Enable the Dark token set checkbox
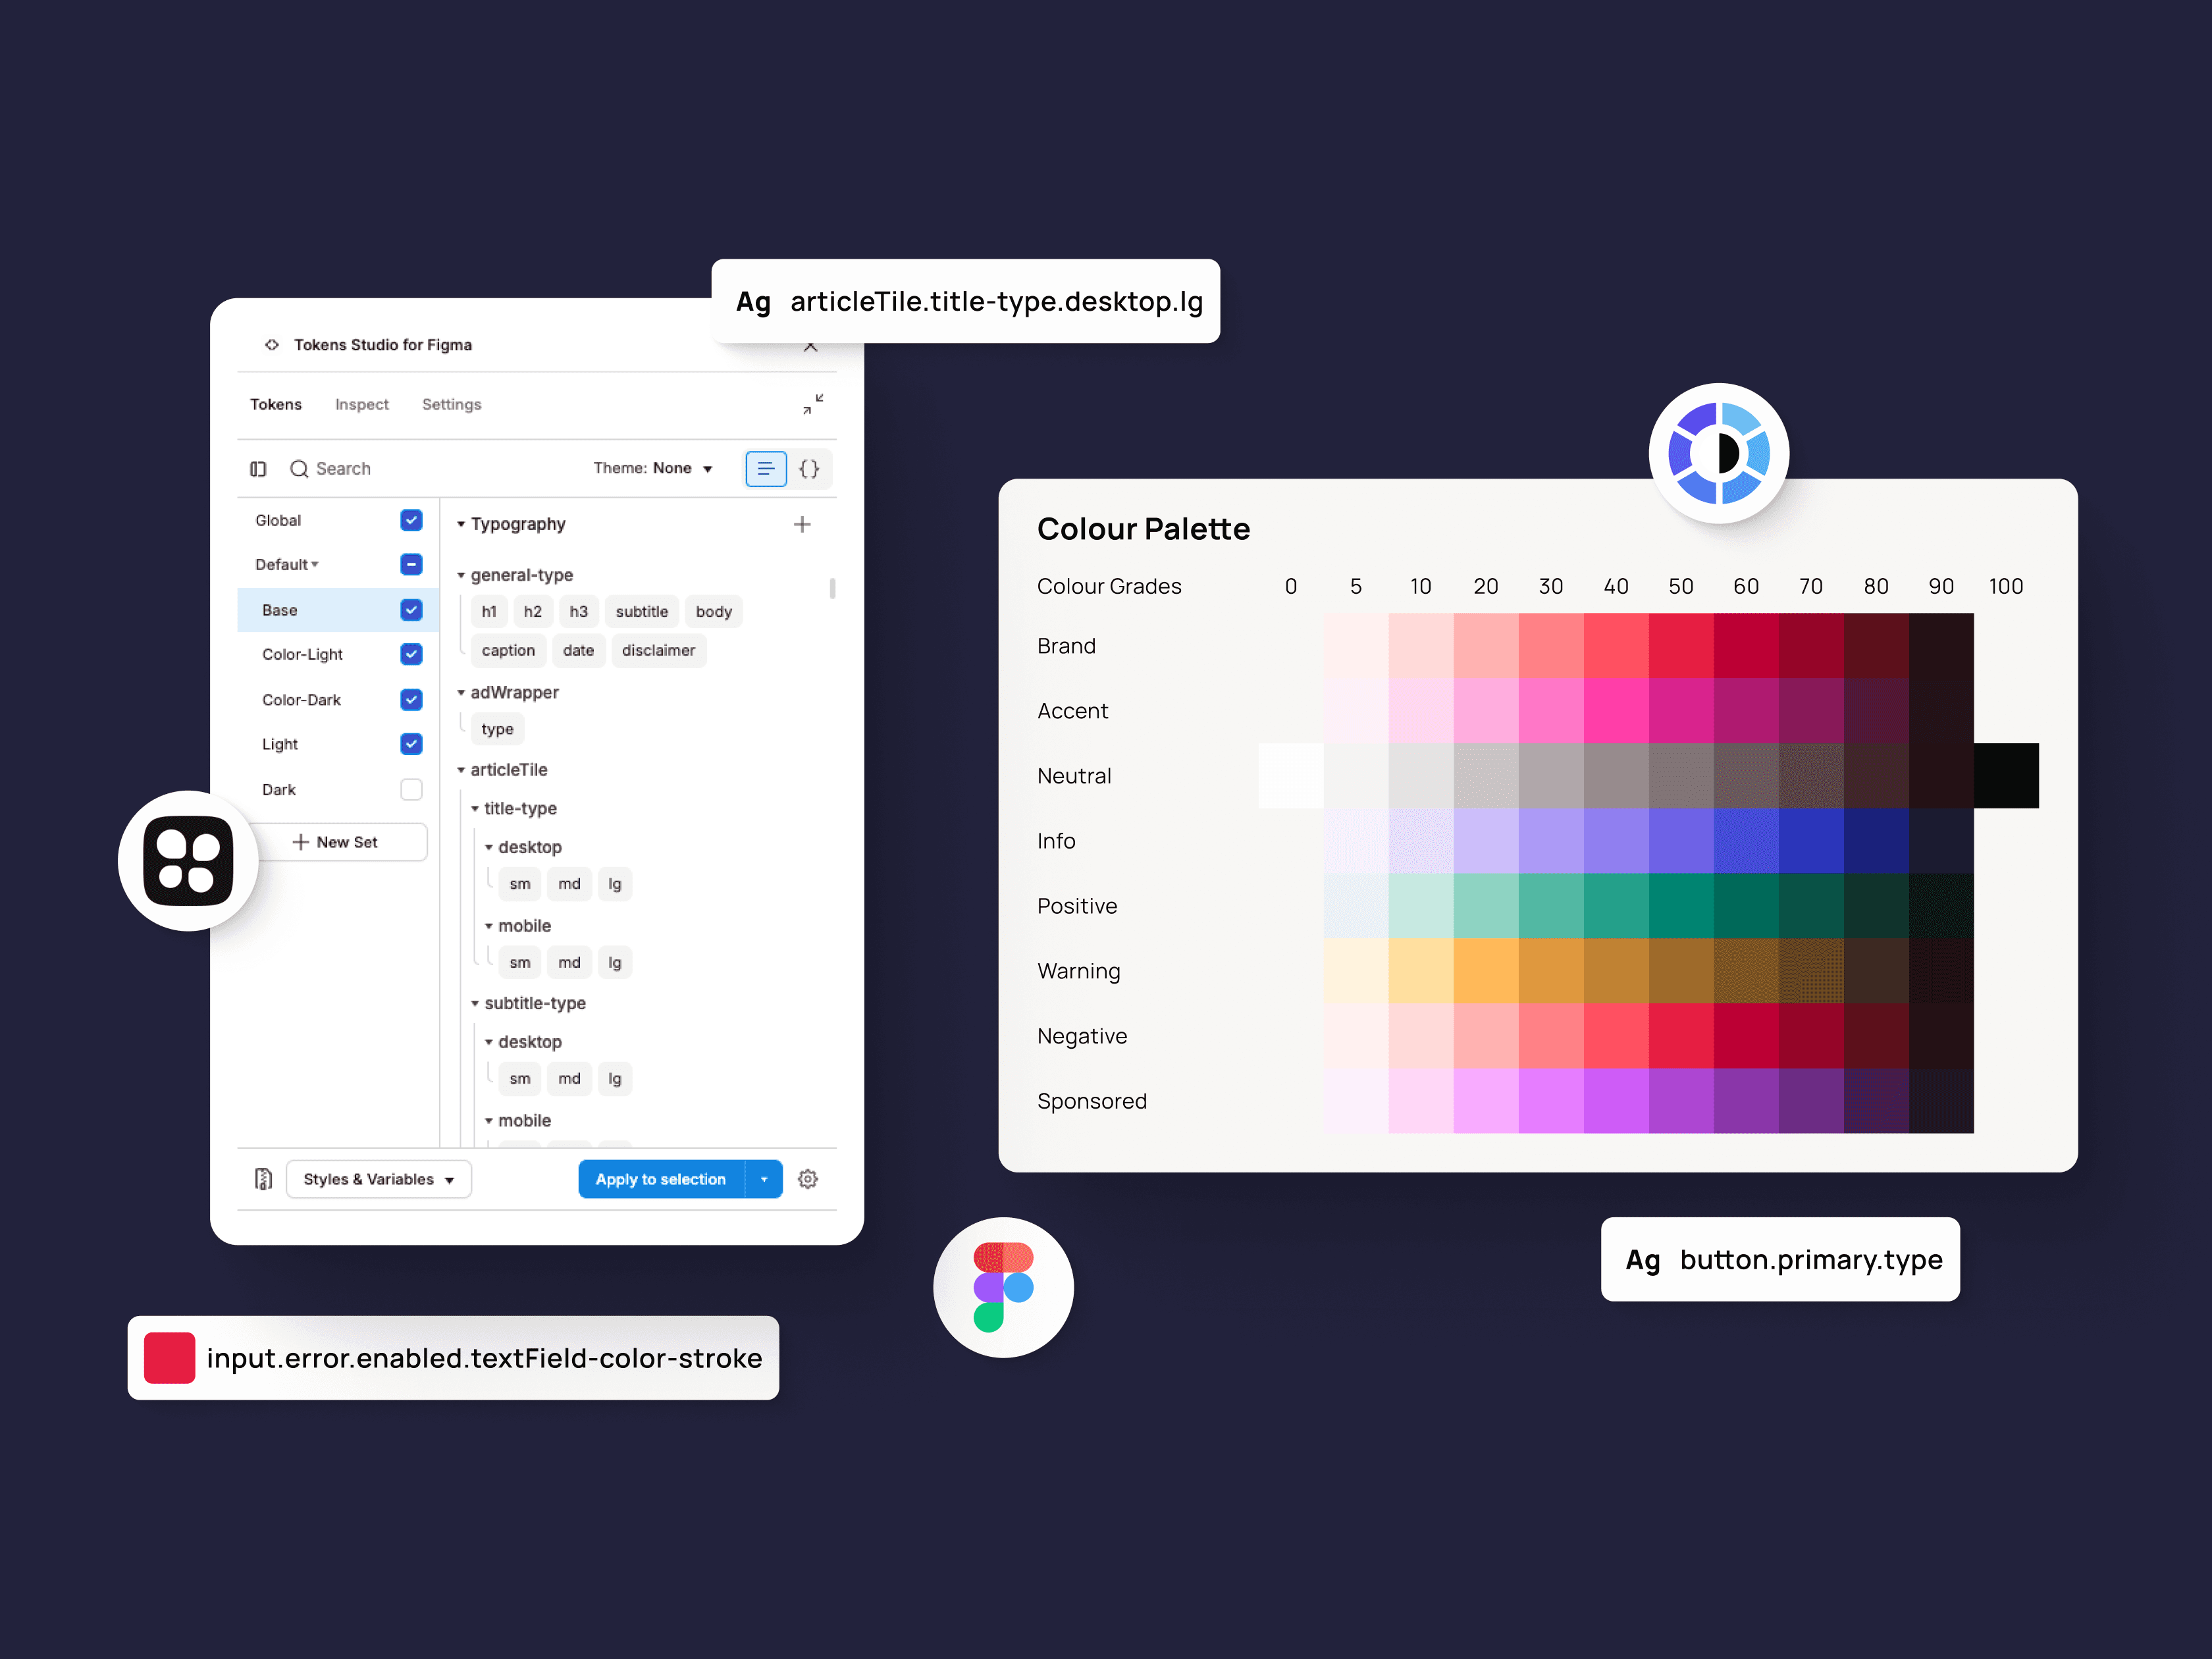2212x1659 pixels. point(411,790)
